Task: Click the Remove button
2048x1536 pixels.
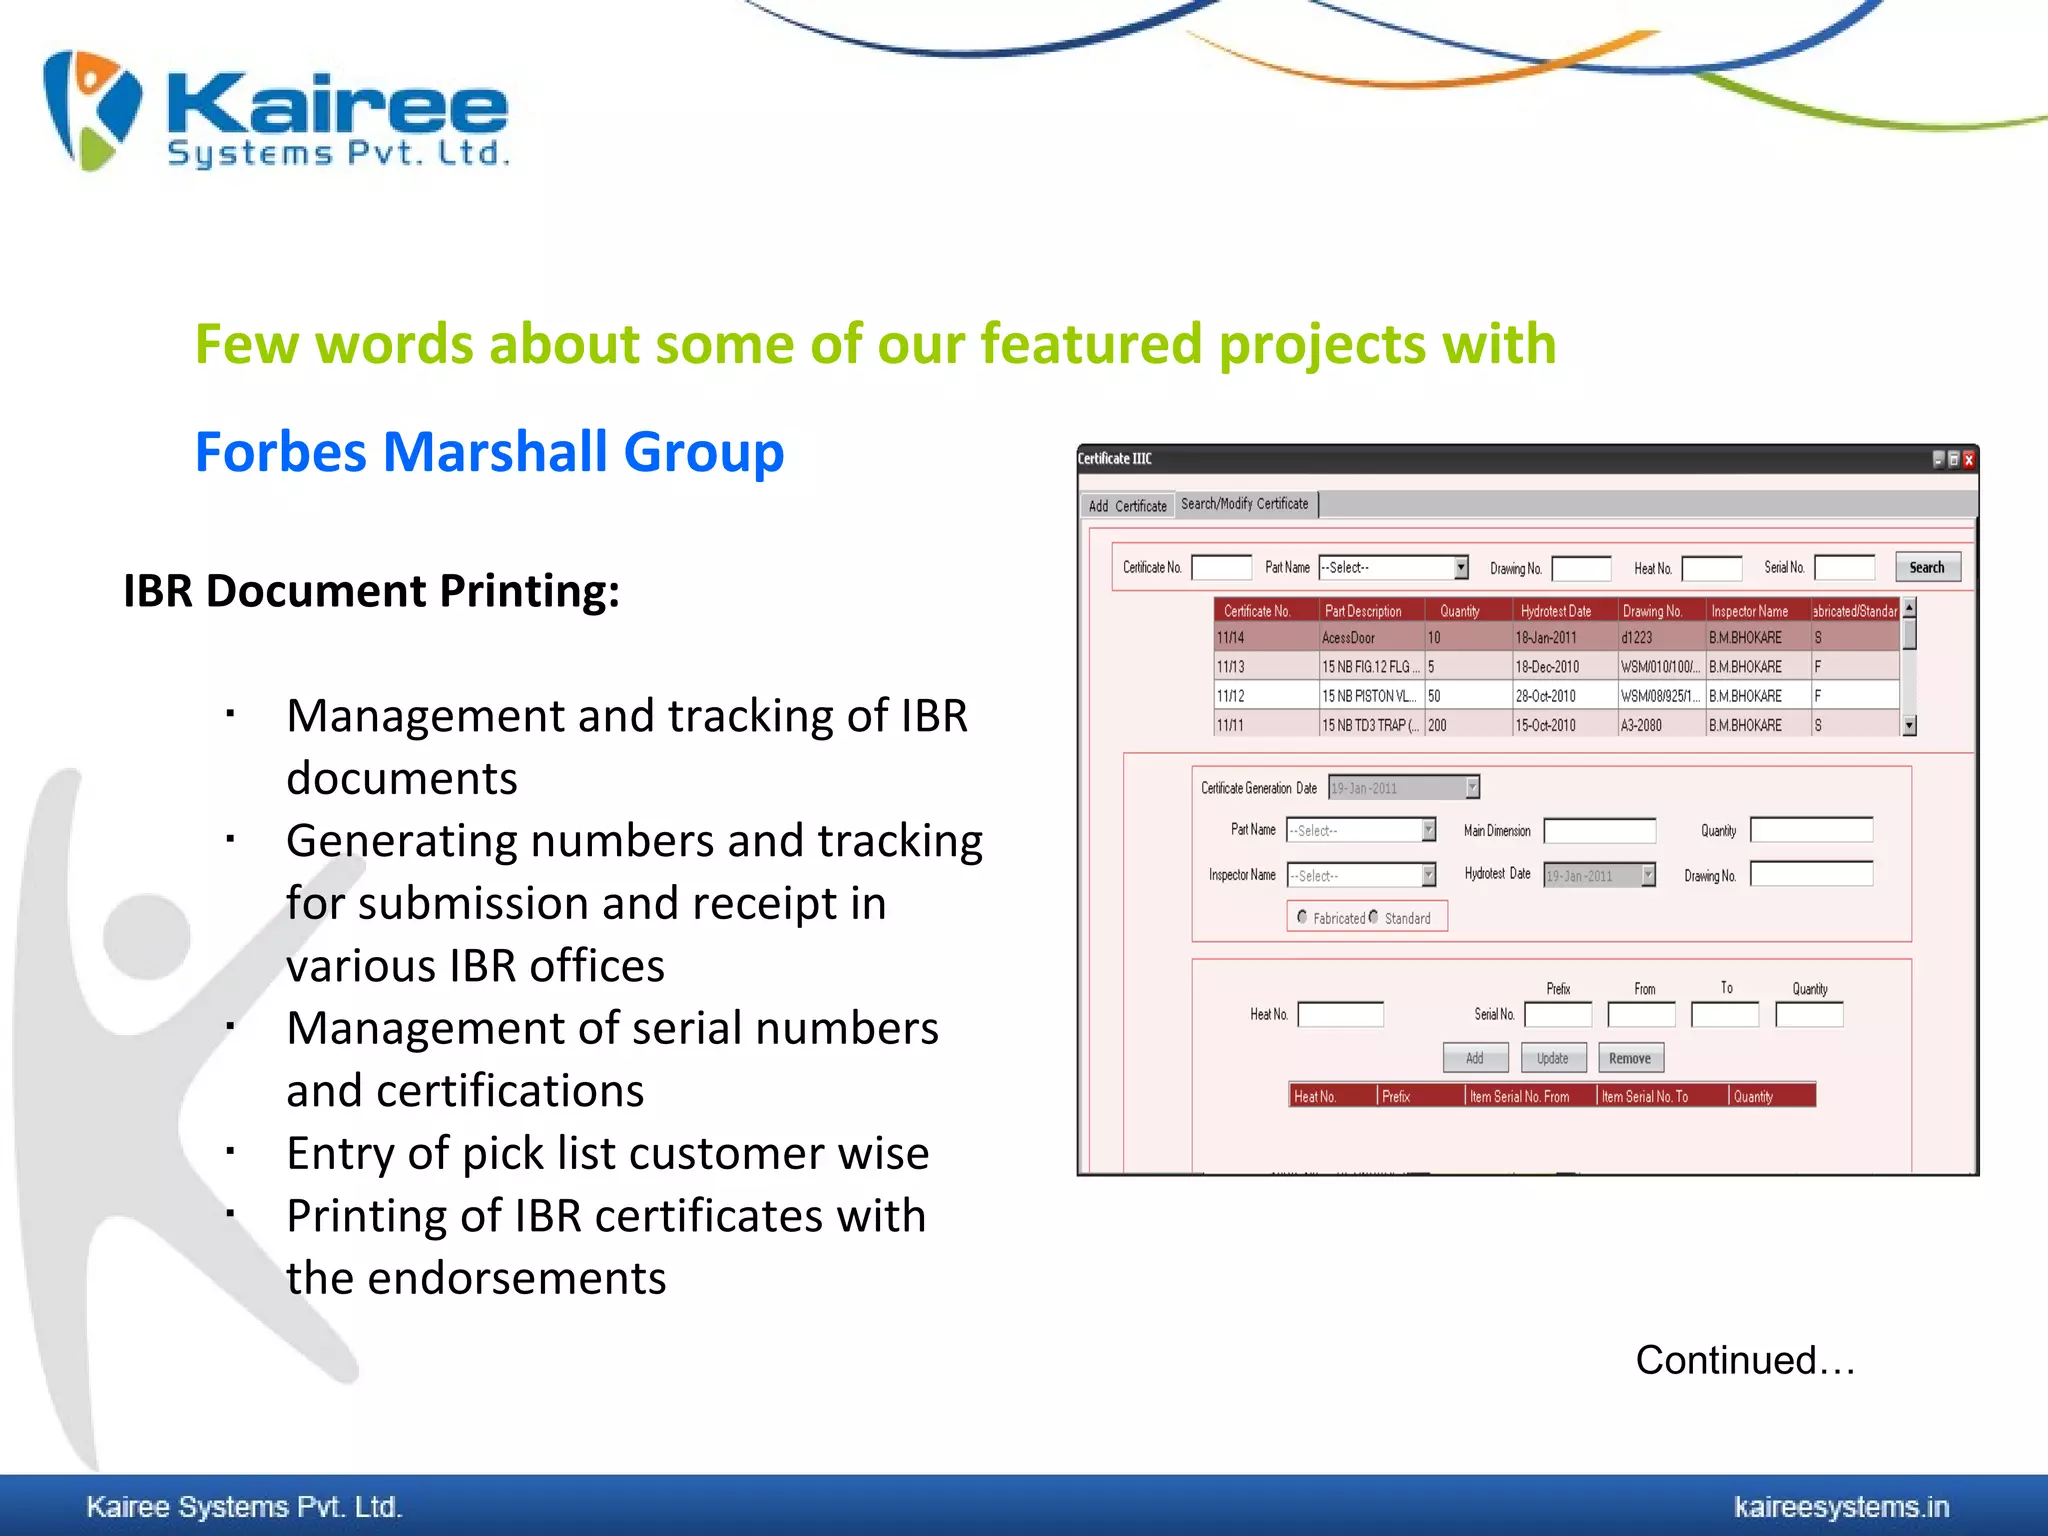Action: point(1630,1057)
